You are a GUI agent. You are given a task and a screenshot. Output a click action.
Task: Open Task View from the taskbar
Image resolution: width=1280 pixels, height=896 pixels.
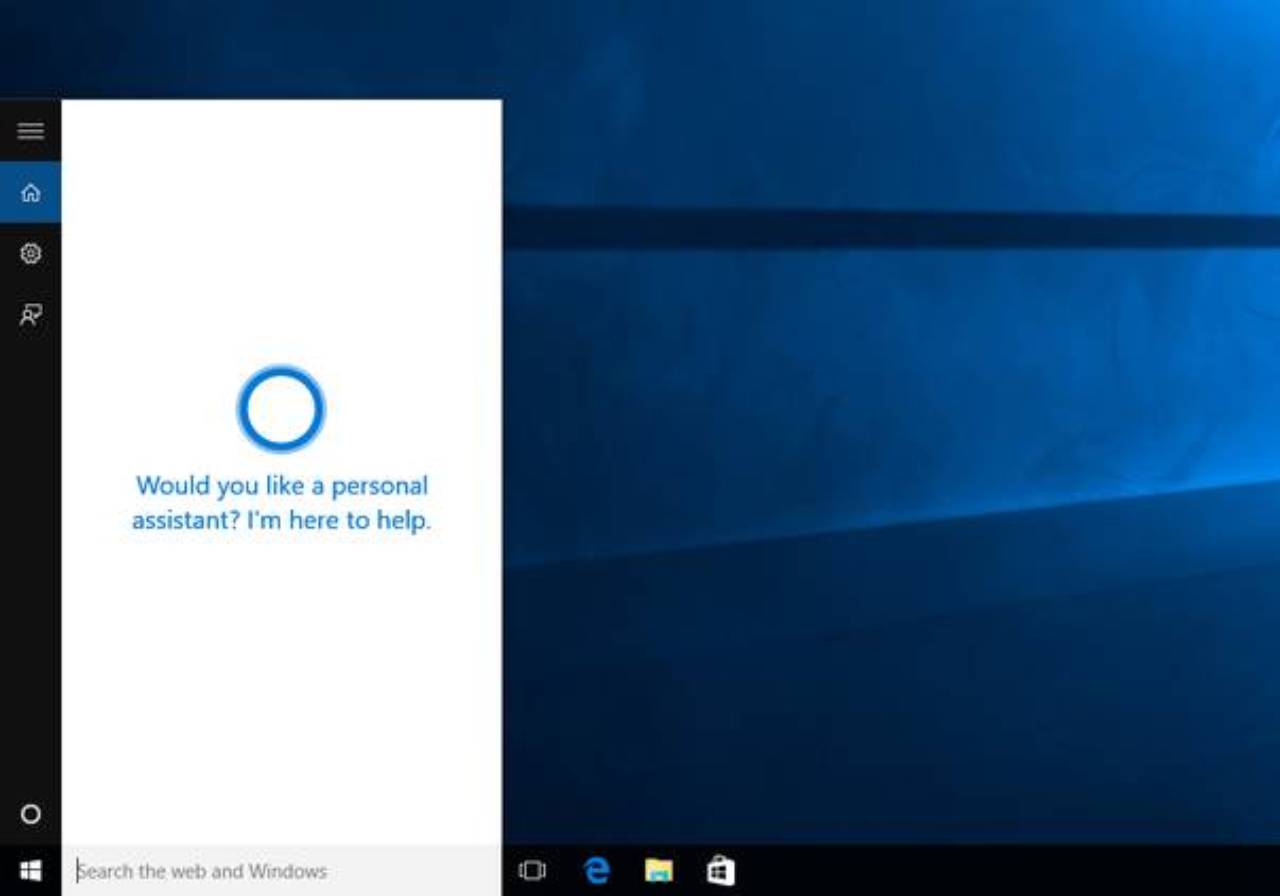coord(532,871)
